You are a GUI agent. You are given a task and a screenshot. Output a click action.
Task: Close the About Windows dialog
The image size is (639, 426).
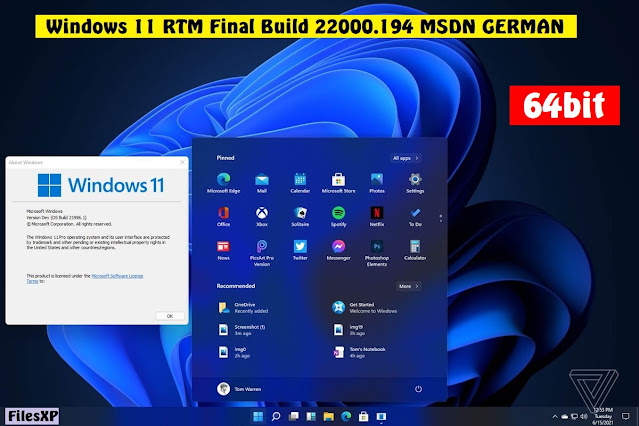click(183, 162)
